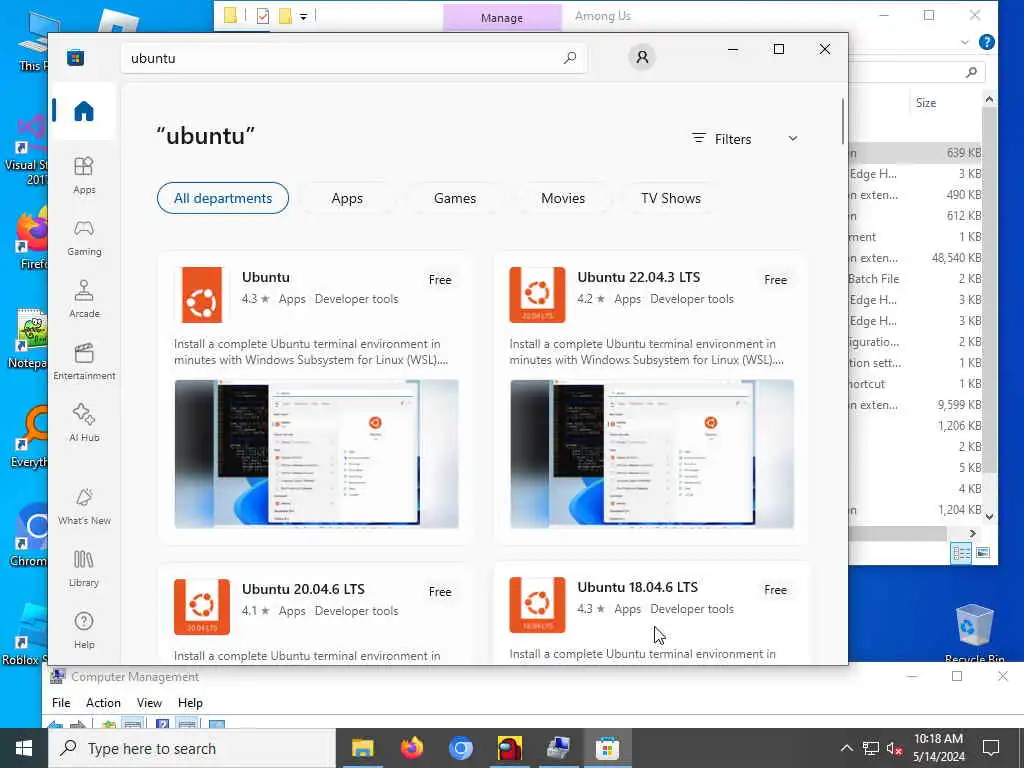Open the Manage tab in File Explorer

tap(502, 18)
